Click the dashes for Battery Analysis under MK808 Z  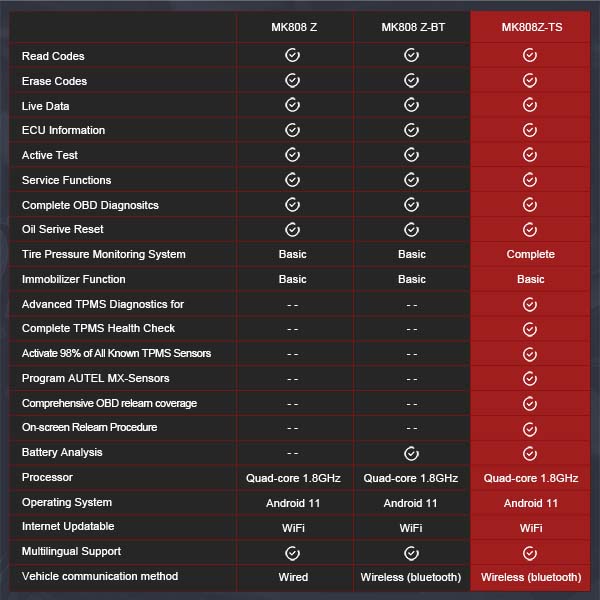[x=293, y=453]
